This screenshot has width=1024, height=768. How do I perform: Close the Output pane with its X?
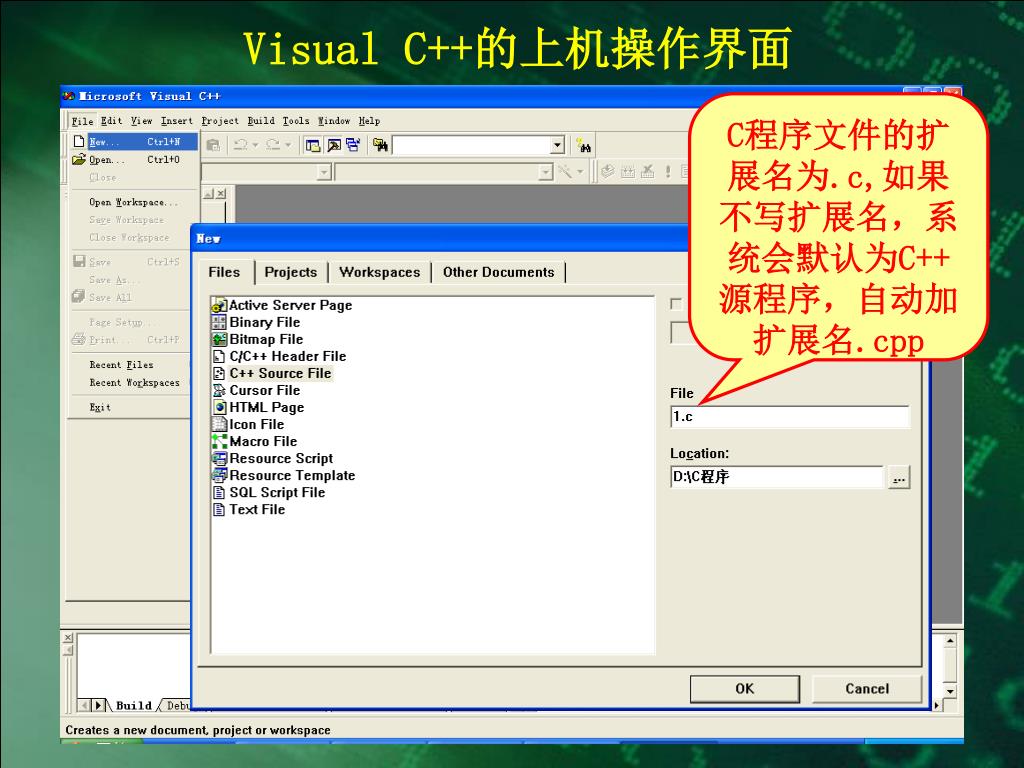68,637
